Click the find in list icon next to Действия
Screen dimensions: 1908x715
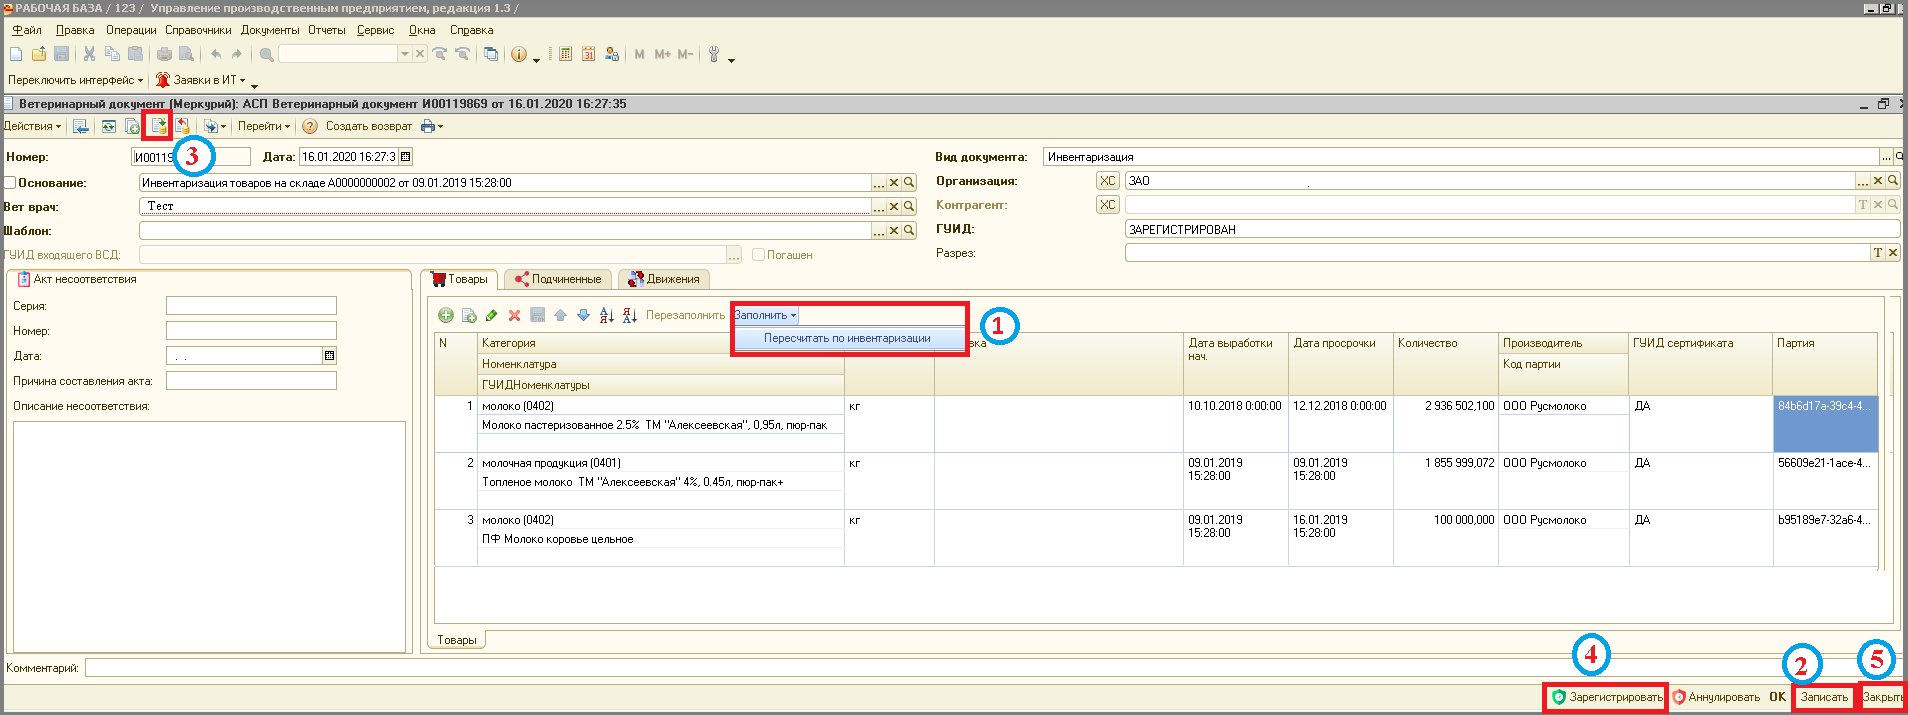click(81, 126)
